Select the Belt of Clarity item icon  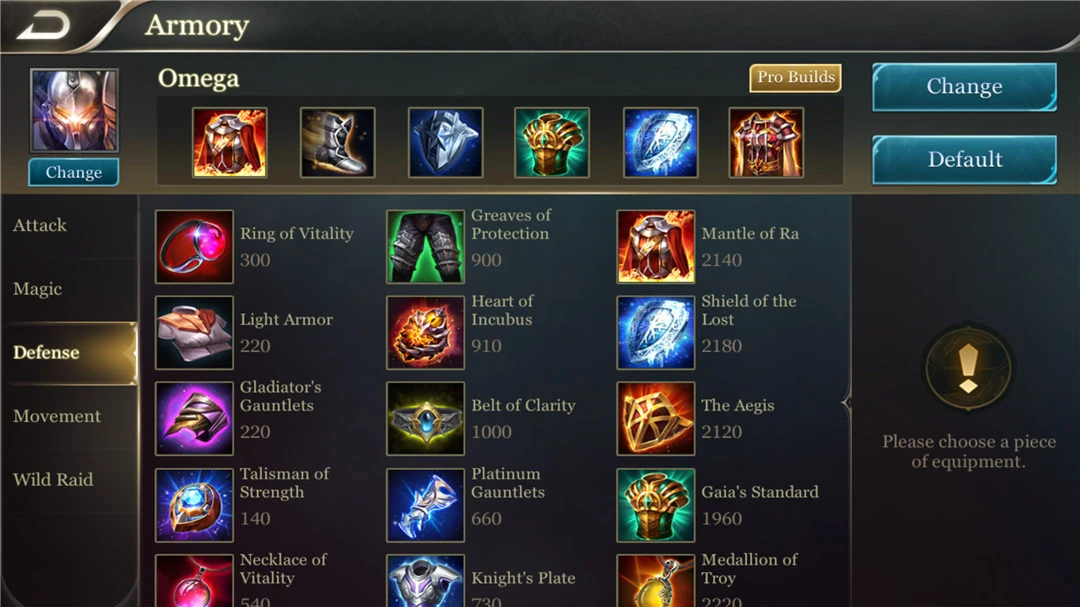(425, 418)
